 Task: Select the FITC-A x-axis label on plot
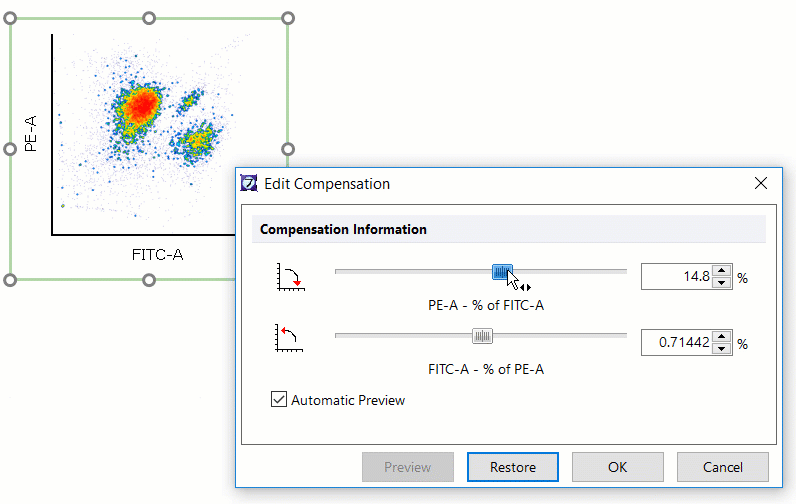tap(157, 254)
